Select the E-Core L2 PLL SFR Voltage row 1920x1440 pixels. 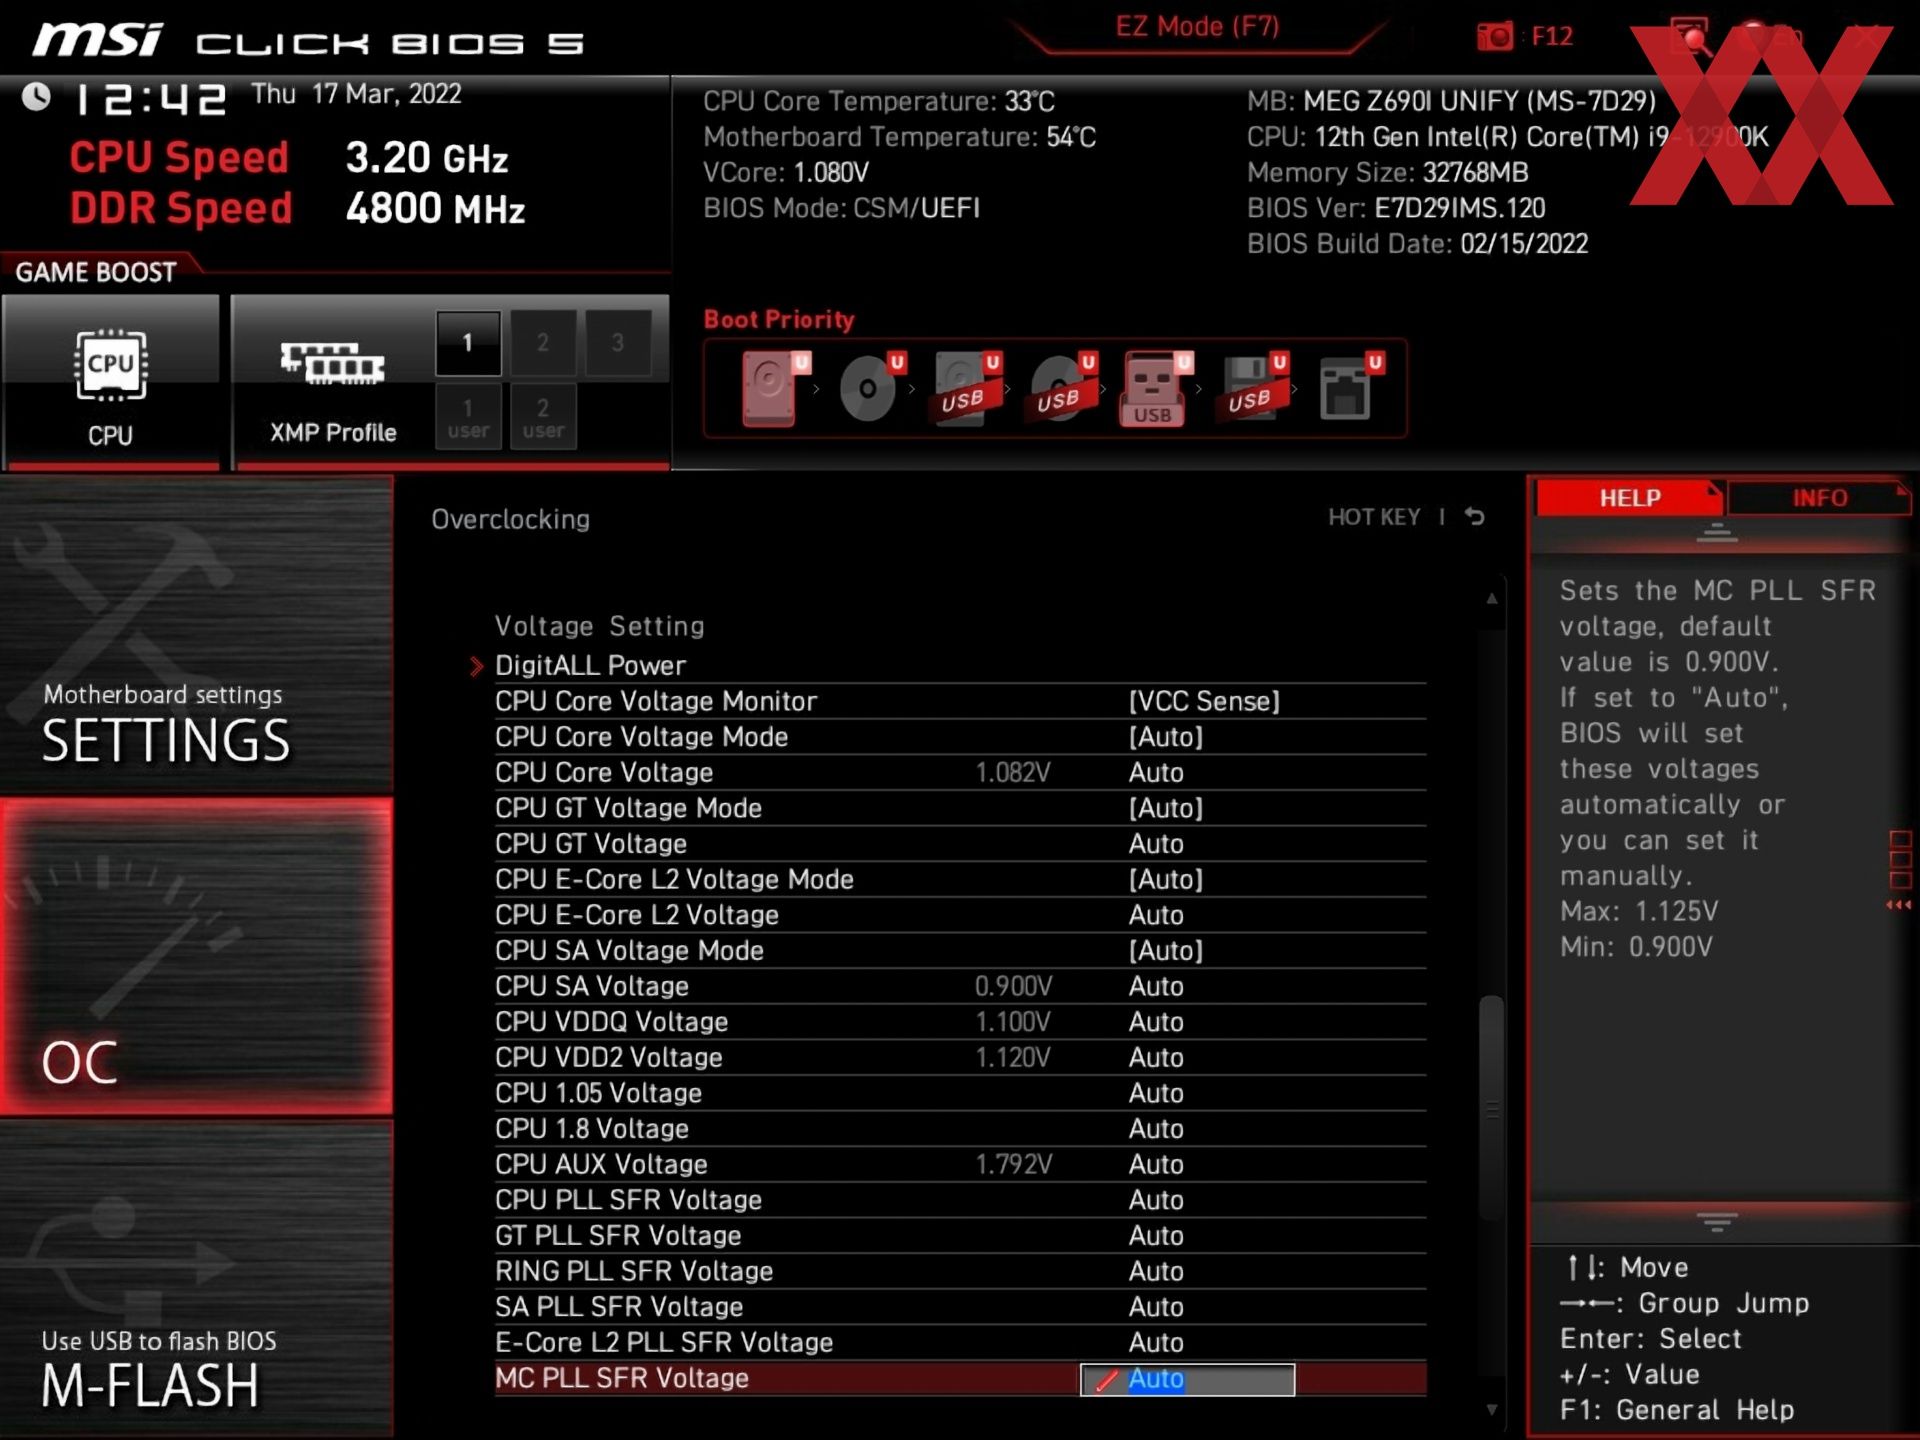pos(960,1342)
